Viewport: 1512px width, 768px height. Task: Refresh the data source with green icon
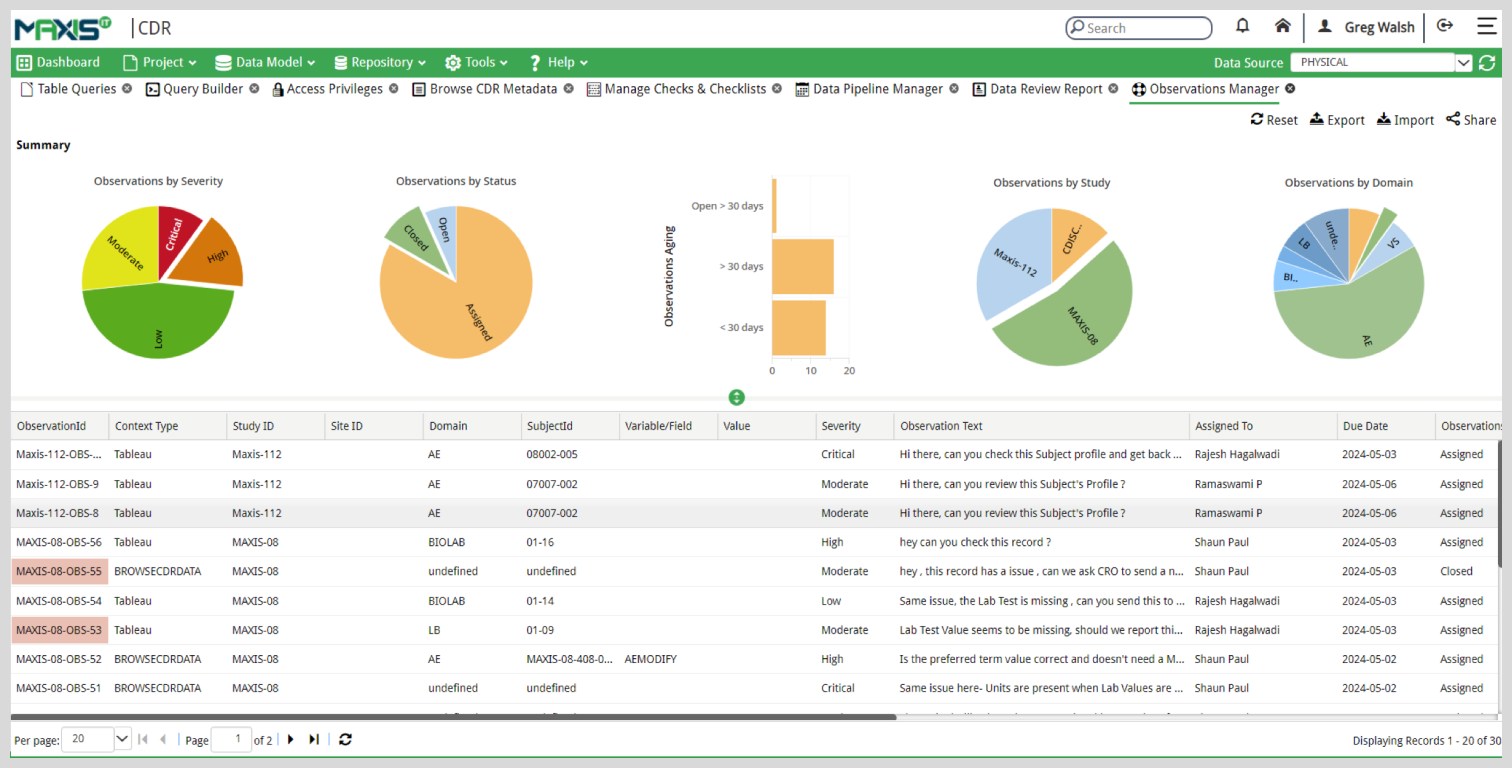point(1488,62)
